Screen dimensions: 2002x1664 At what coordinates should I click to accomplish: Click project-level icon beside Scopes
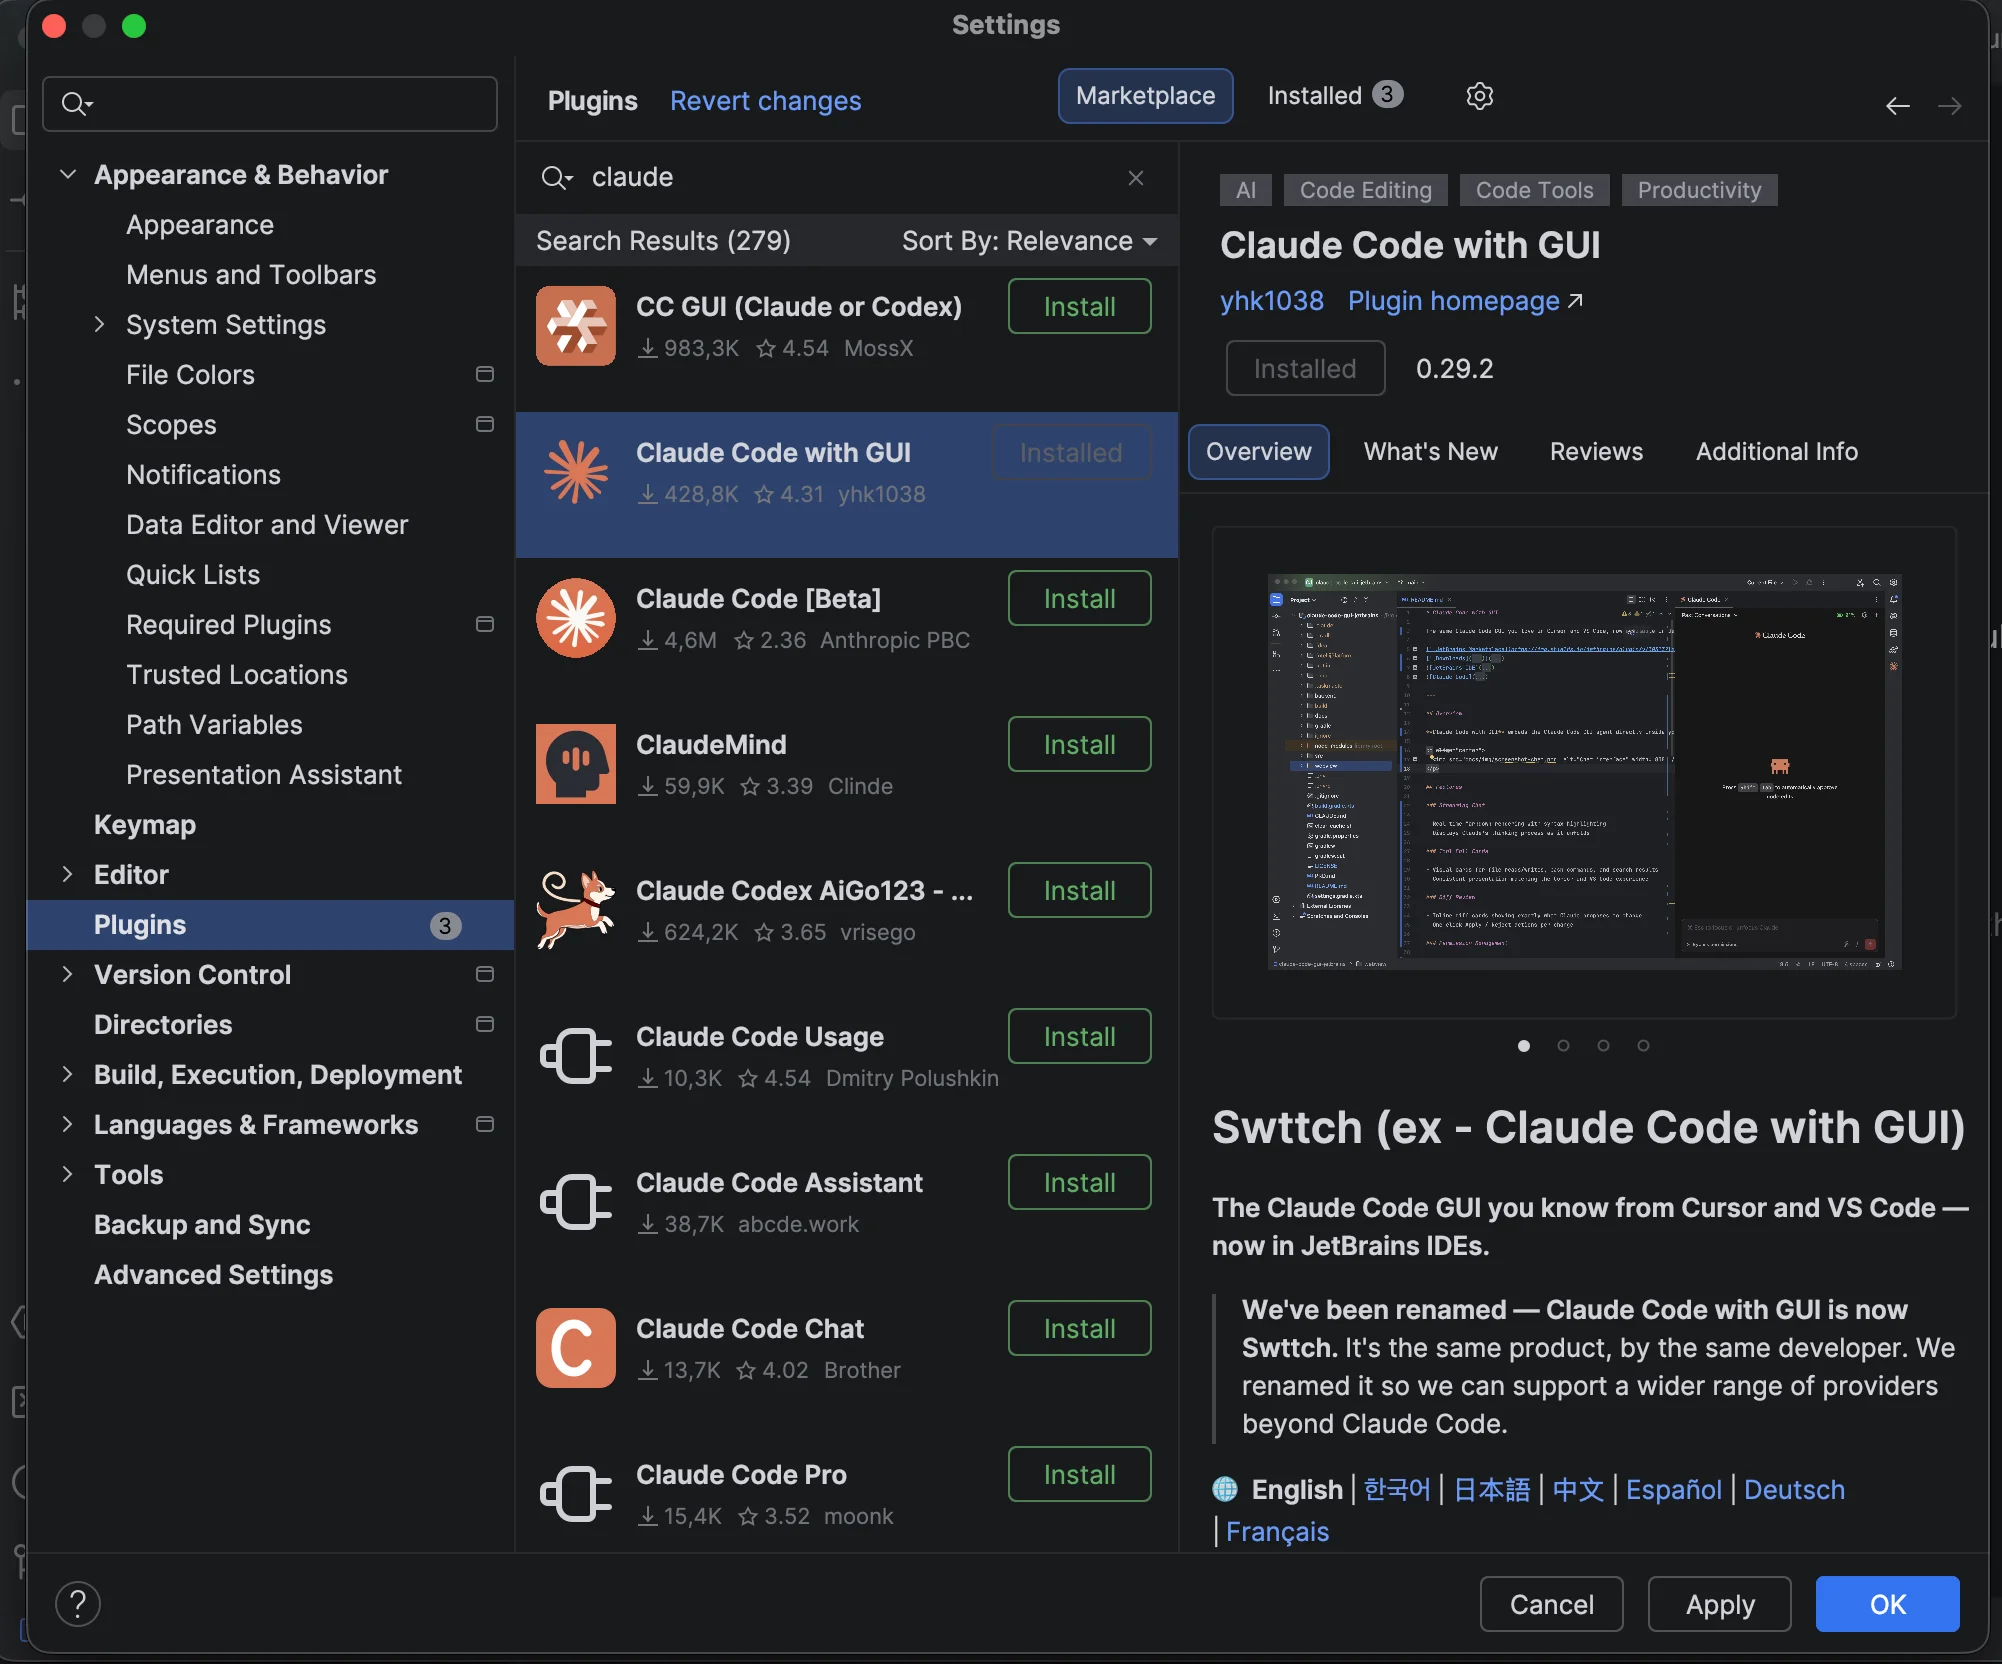click(x=485, y=424)
